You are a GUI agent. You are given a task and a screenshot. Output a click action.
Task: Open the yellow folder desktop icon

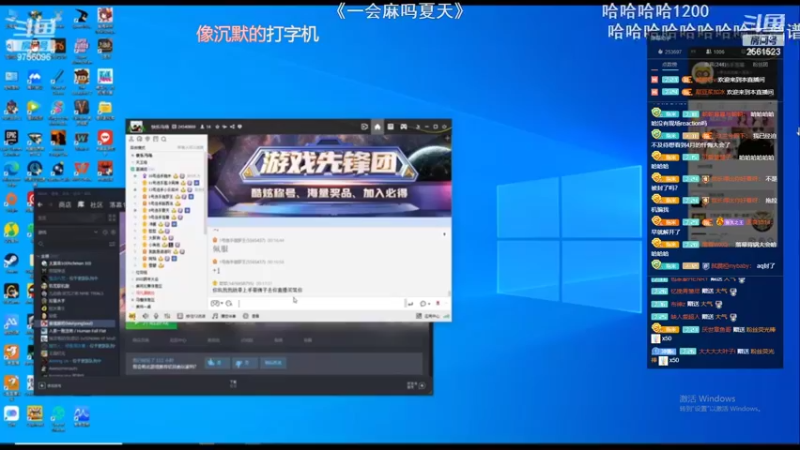(x=105, y=109)
